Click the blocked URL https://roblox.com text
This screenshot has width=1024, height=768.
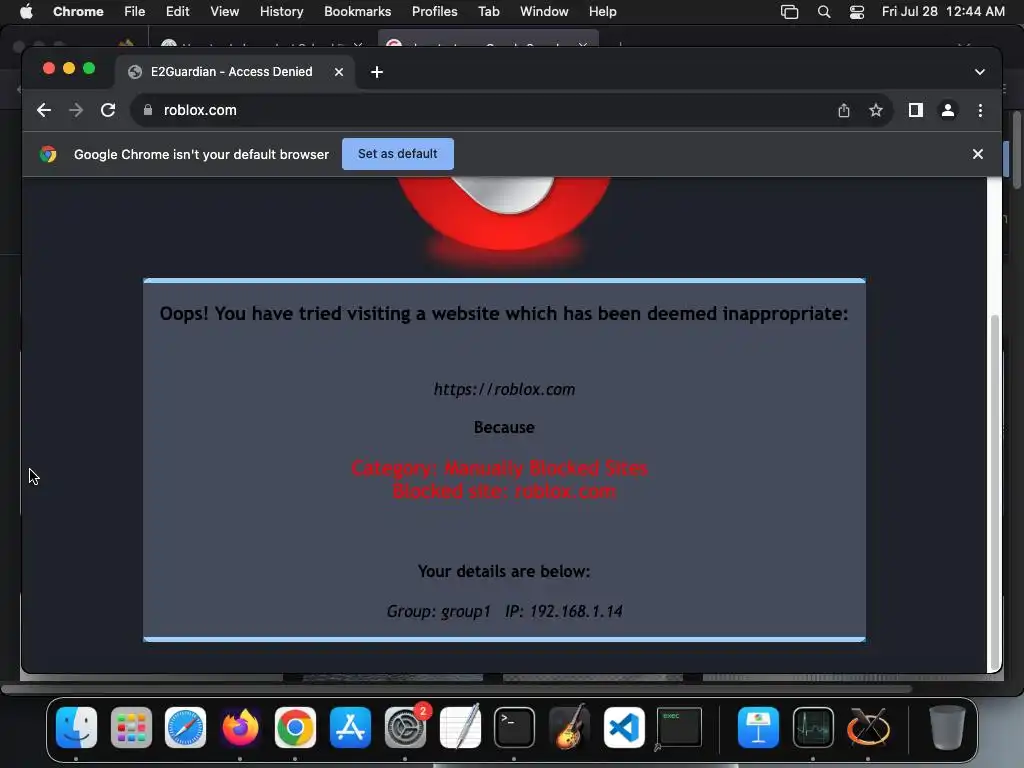coord(504,389)
